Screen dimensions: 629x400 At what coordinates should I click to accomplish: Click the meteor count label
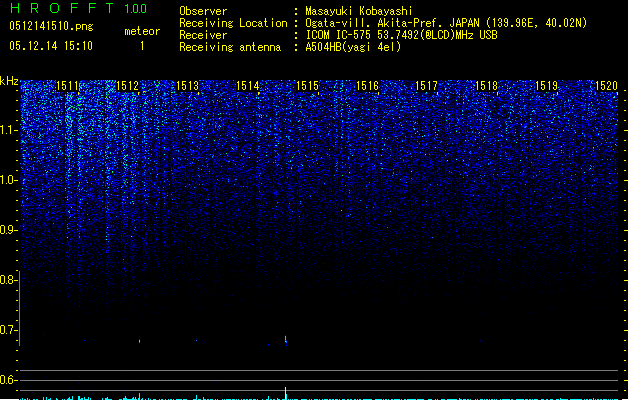(x=142, y=31)
